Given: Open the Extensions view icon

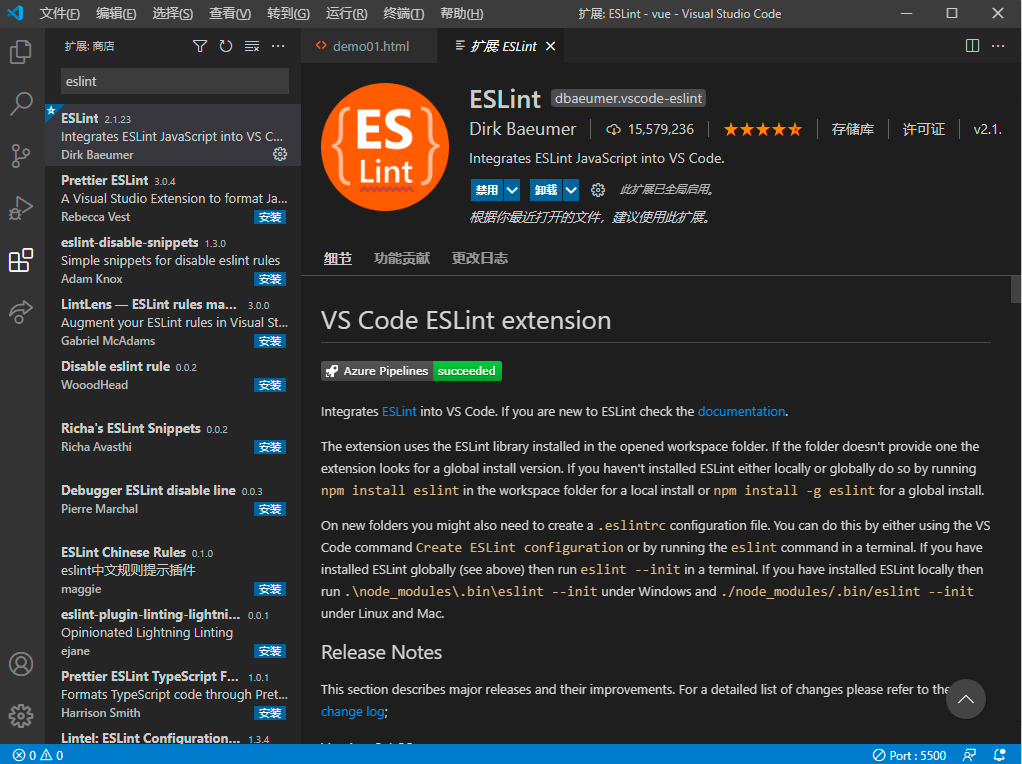Looking at the screenshot, I should (x=21, y=260).
